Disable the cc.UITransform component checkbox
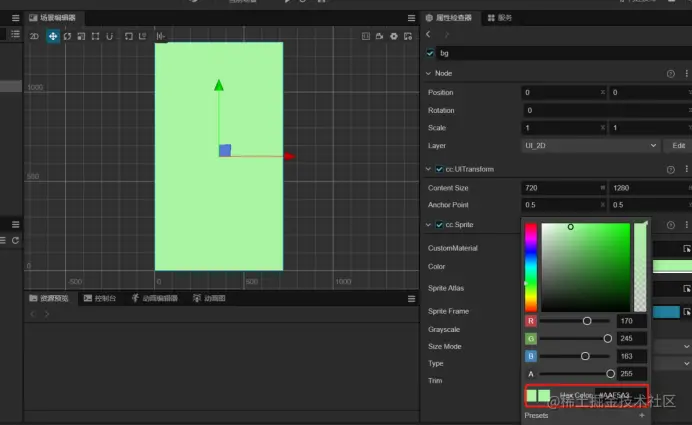The width and height of the screenshot is (692, 425). 439,169
